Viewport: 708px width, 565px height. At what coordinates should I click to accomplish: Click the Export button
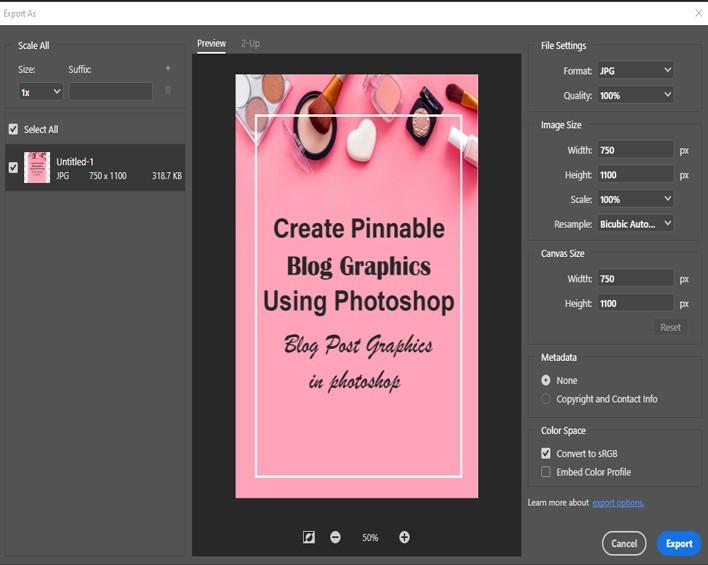pyautogui.click(x=679, y=543)
